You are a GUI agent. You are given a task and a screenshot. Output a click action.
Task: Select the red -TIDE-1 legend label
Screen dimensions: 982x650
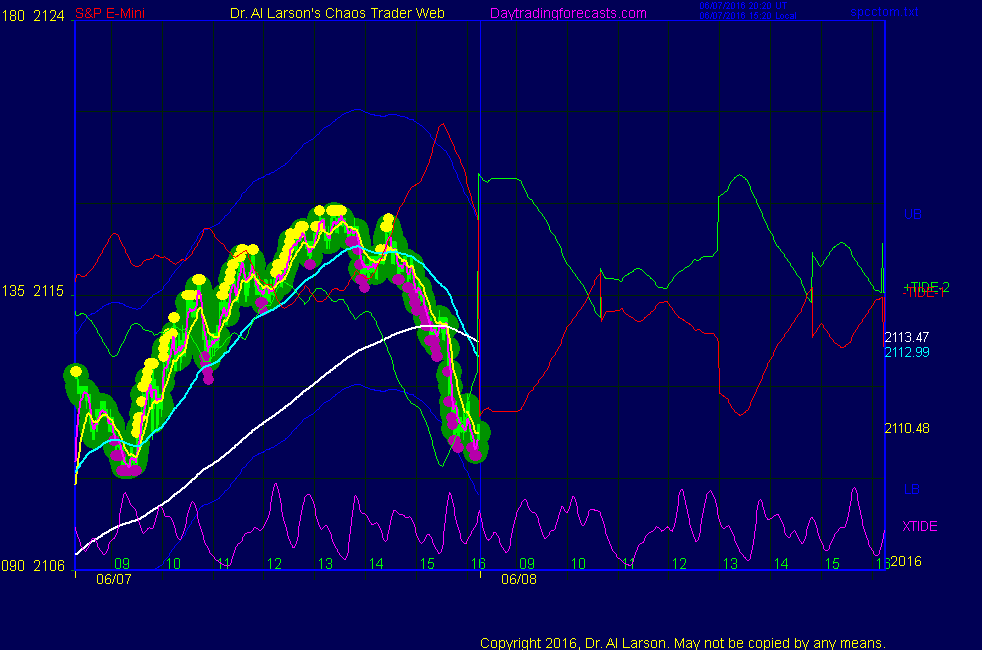(x=924, y=294)
